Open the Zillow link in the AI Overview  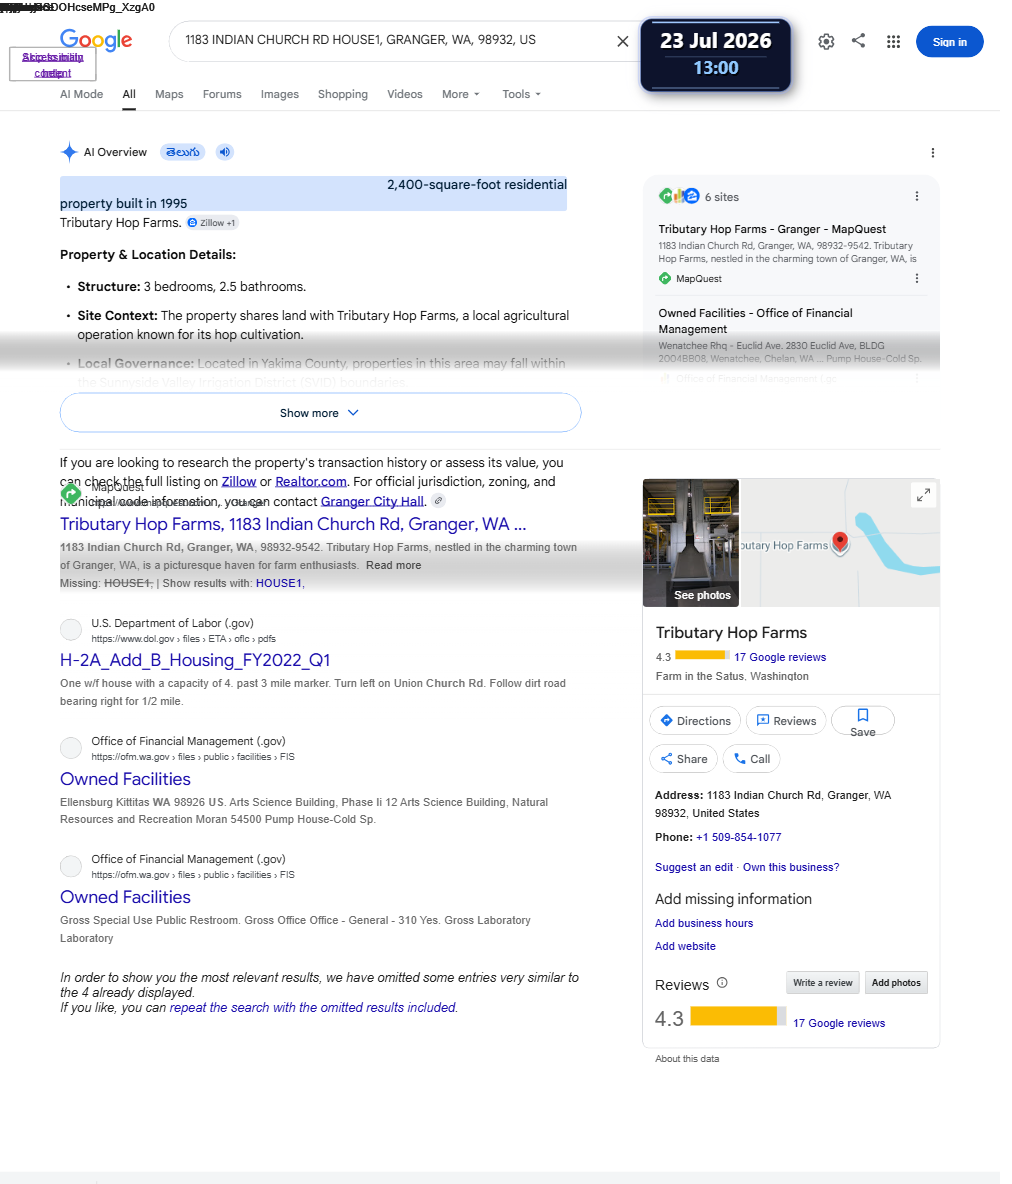[x=239, y=482]
